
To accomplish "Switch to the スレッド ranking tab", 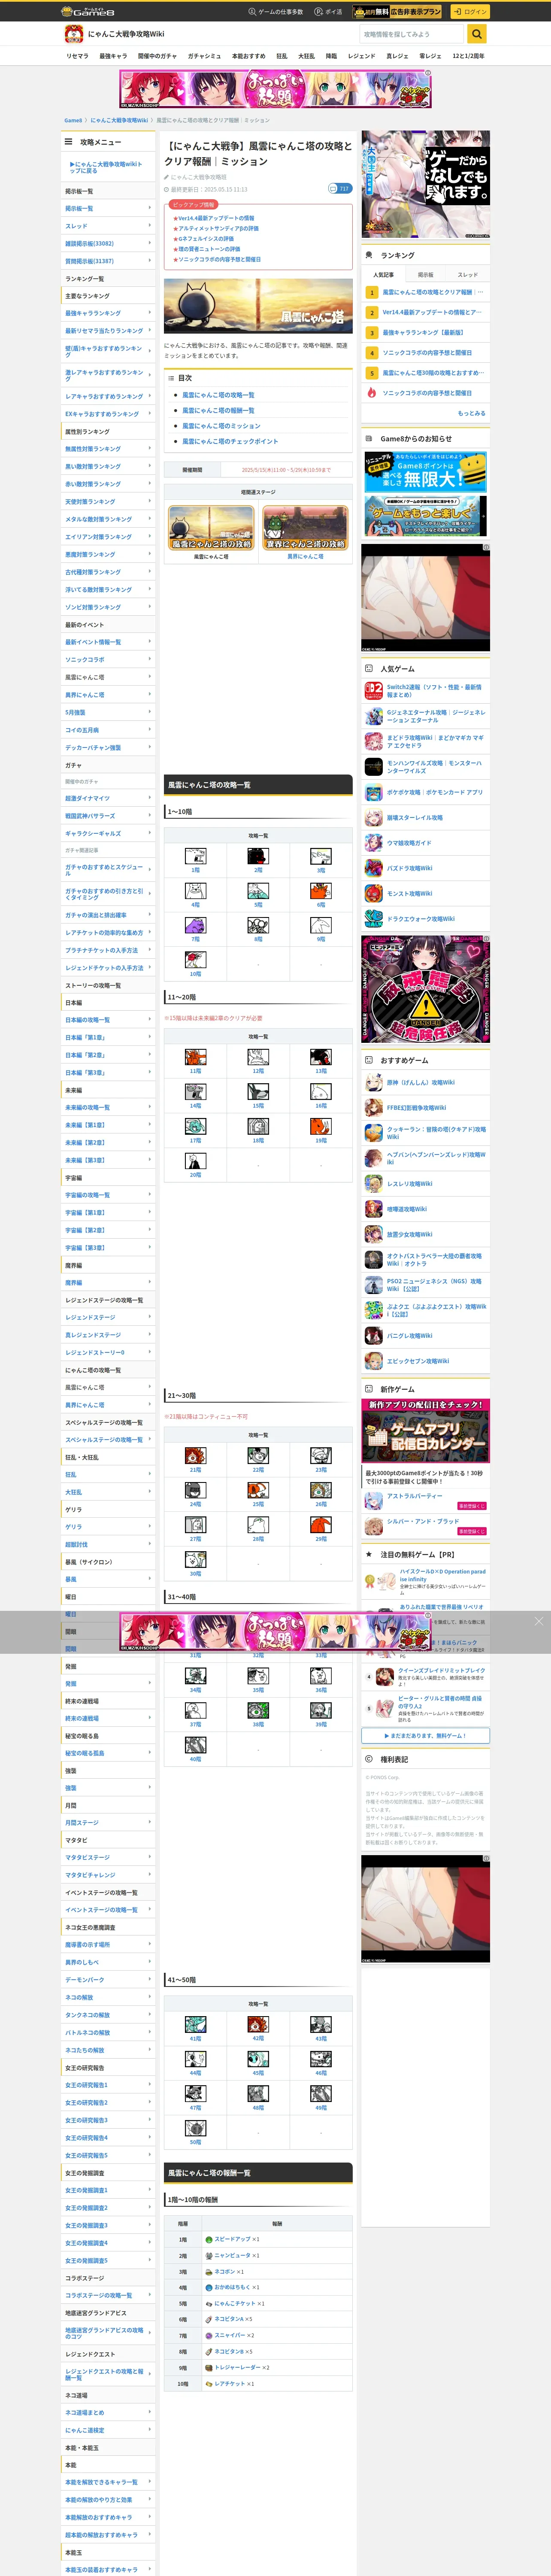I will pos(468,274).
